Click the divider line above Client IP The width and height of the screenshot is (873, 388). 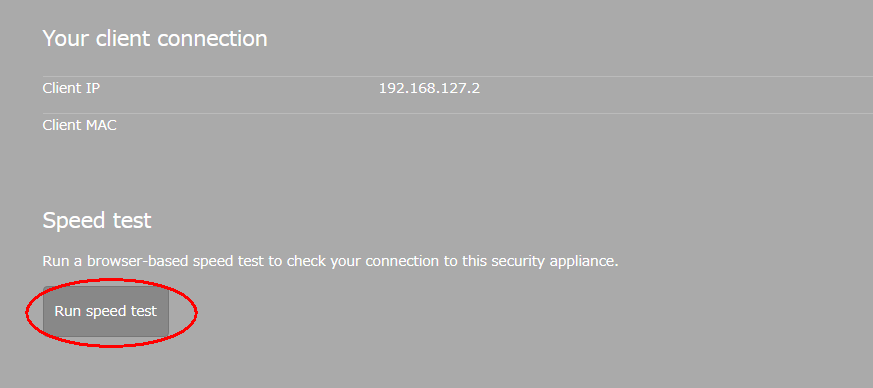(x=458, y=76)
